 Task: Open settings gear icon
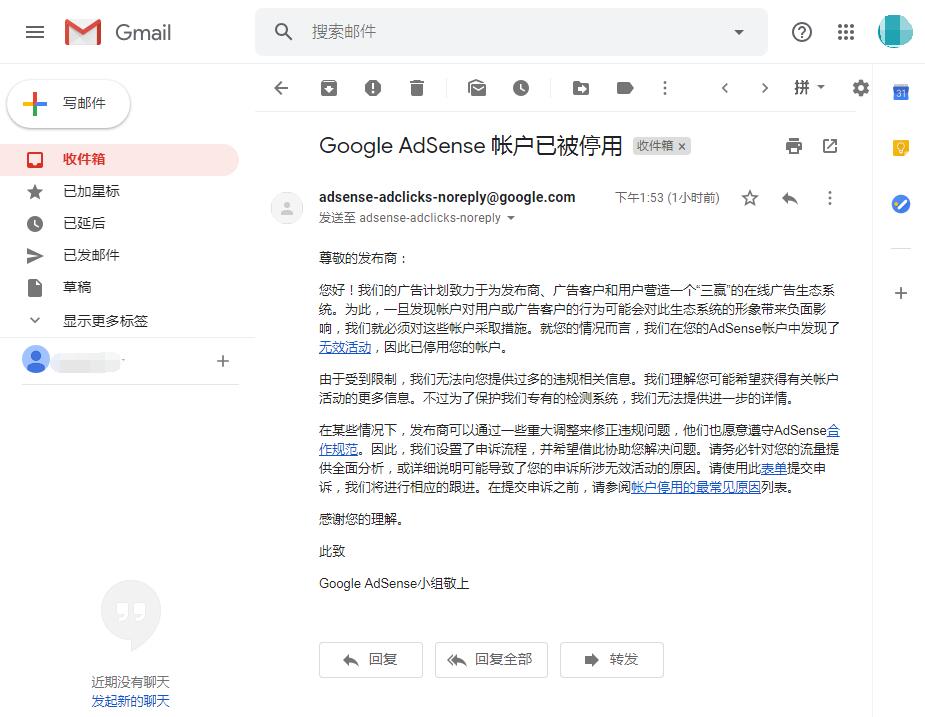(x=861, y=89)
